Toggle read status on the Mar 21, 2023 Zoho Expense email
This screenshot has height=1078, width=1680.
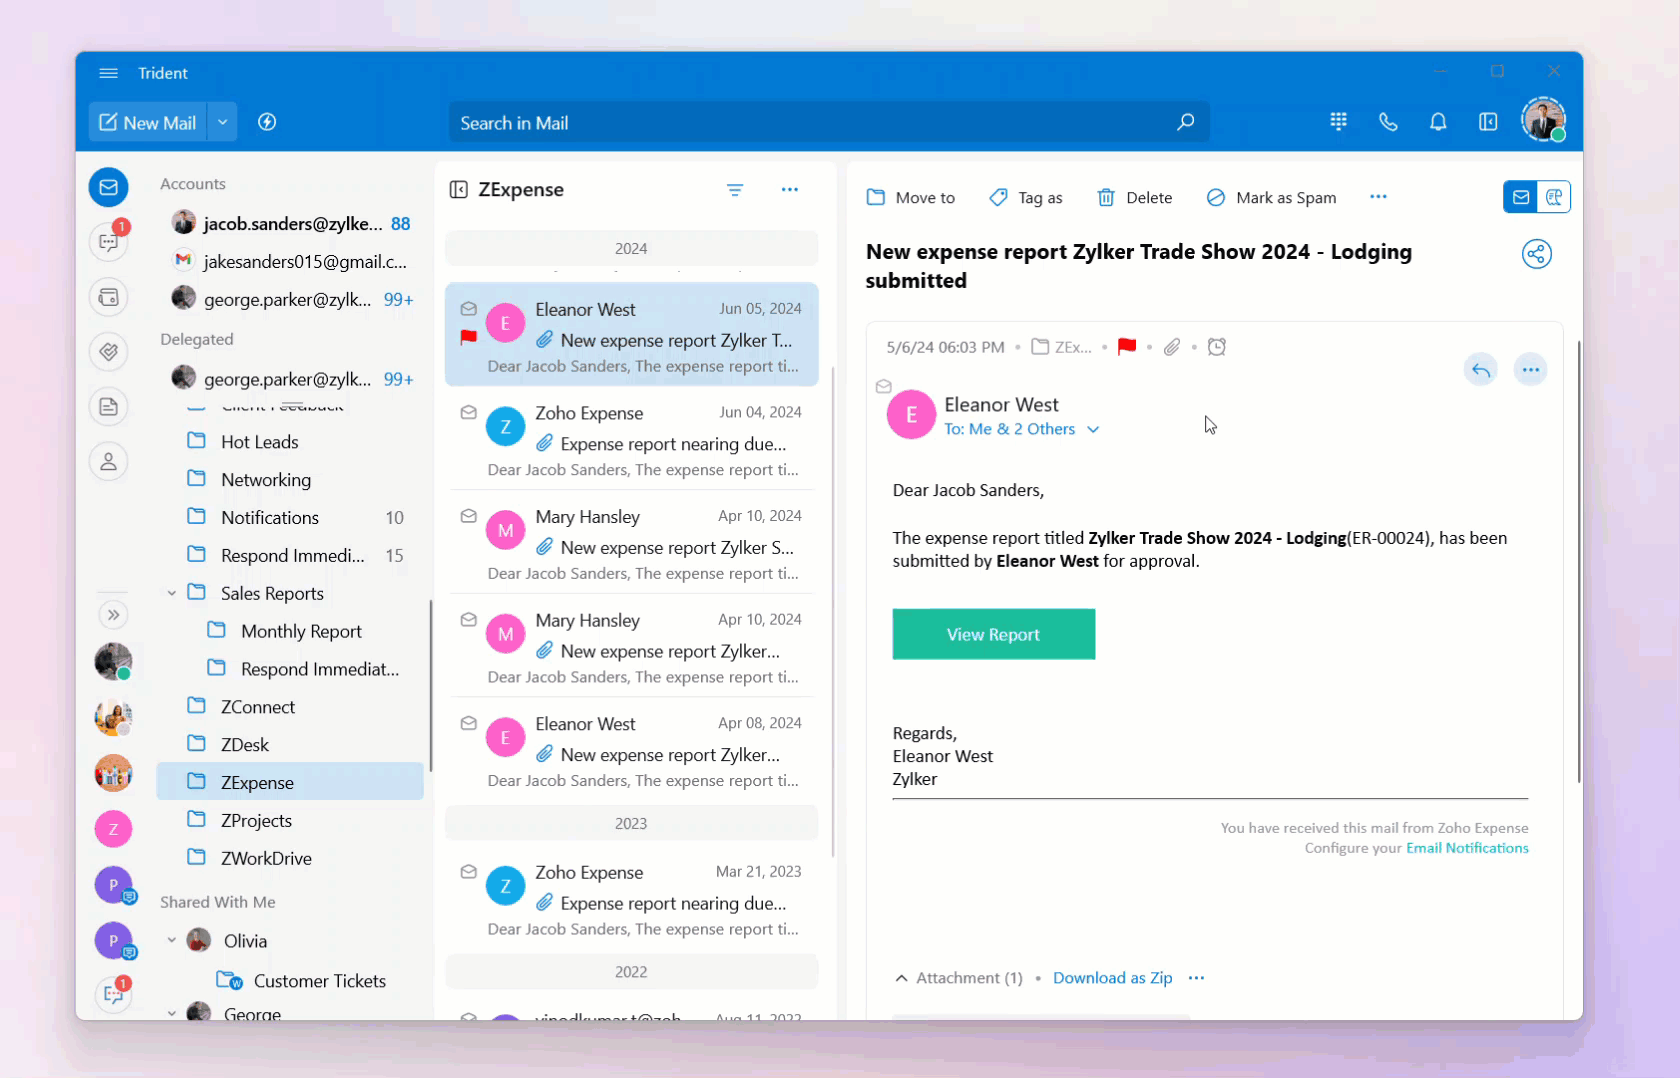[468, 872]
